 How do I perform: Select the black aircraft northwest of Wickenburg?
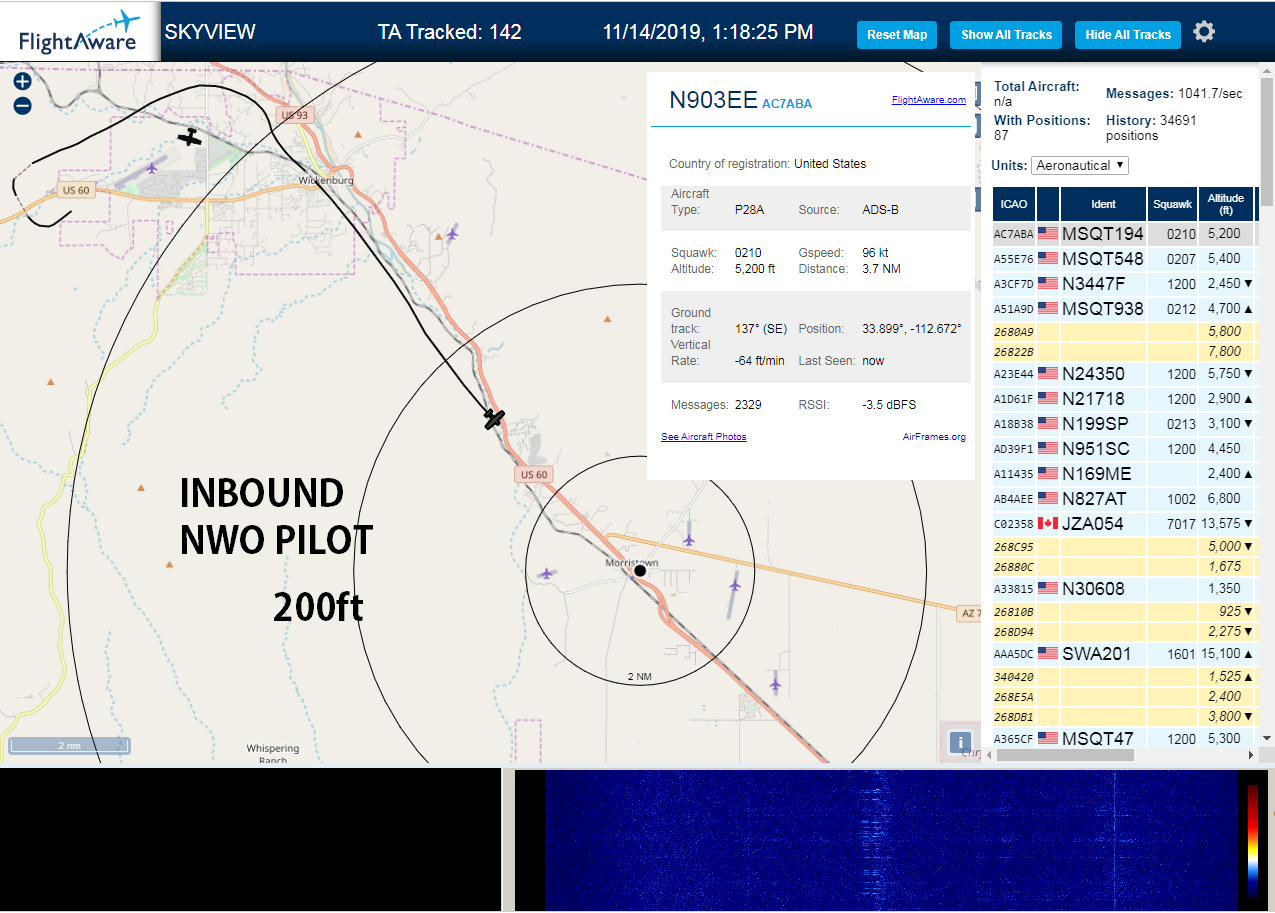[190, 137]
